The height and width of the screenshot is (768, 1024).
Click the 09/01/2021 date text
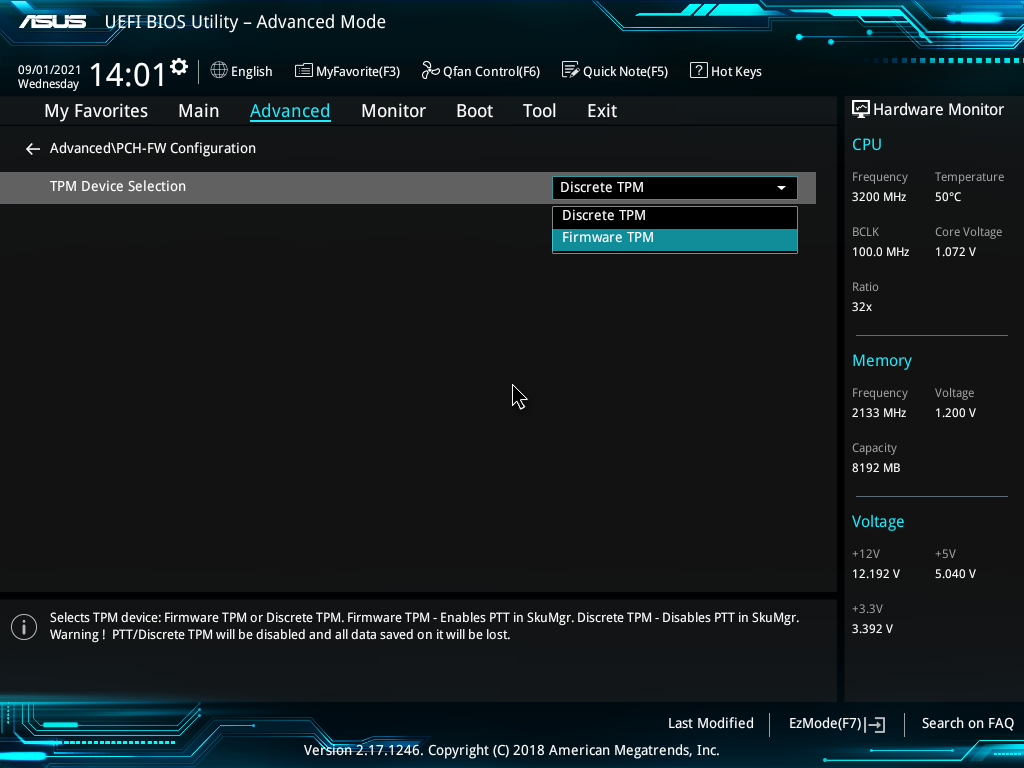click(49, 69)
